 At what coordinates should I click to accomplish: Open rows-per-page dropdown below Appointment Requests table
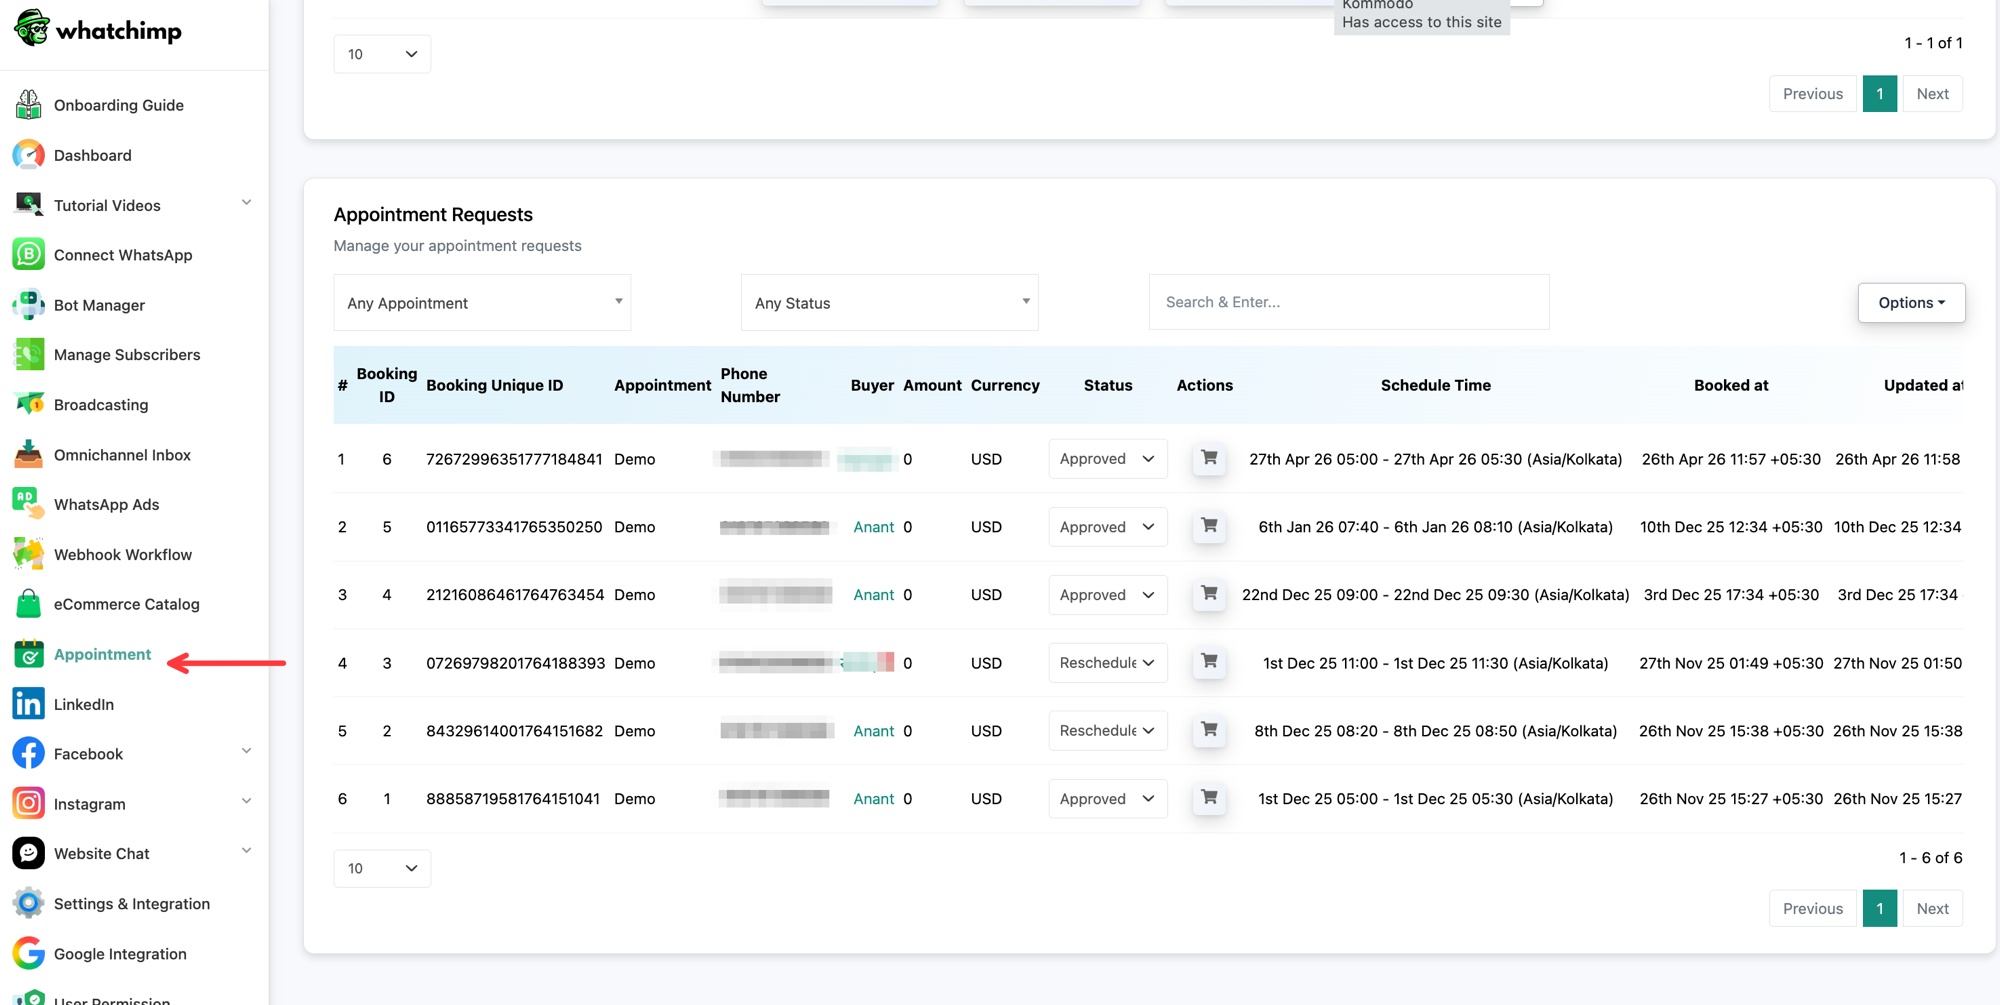(x=382, y=868)
